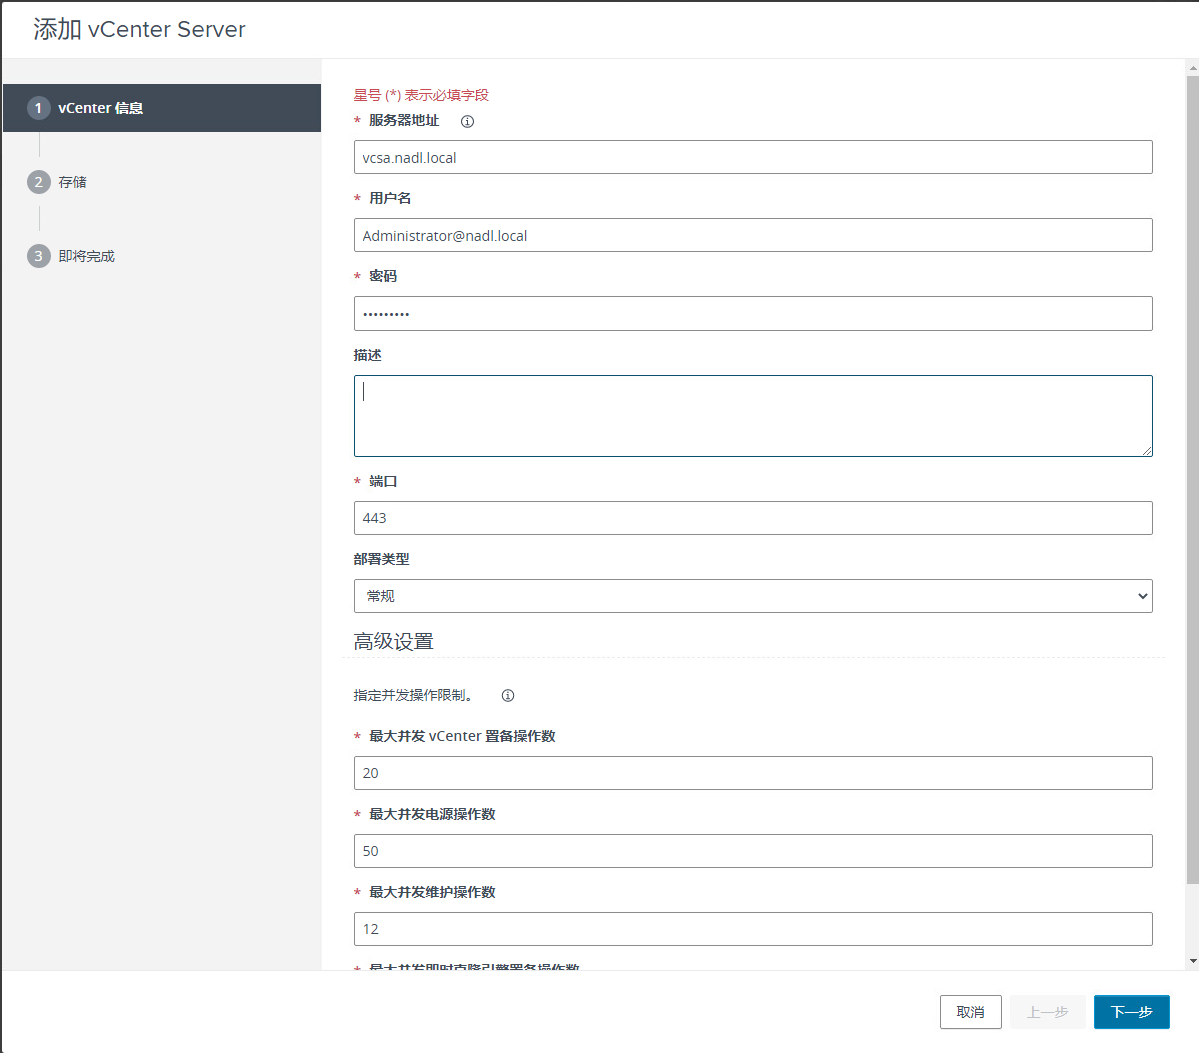Screen dimensions: 1199x1053
Task: Focus the 服务器地址 input field
Action: click(752, 158)
